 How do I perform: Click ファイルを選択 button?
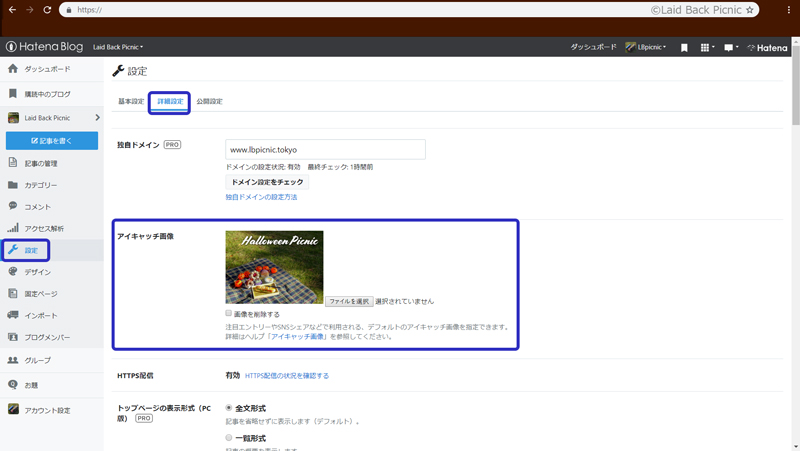[x=349, y=302]
